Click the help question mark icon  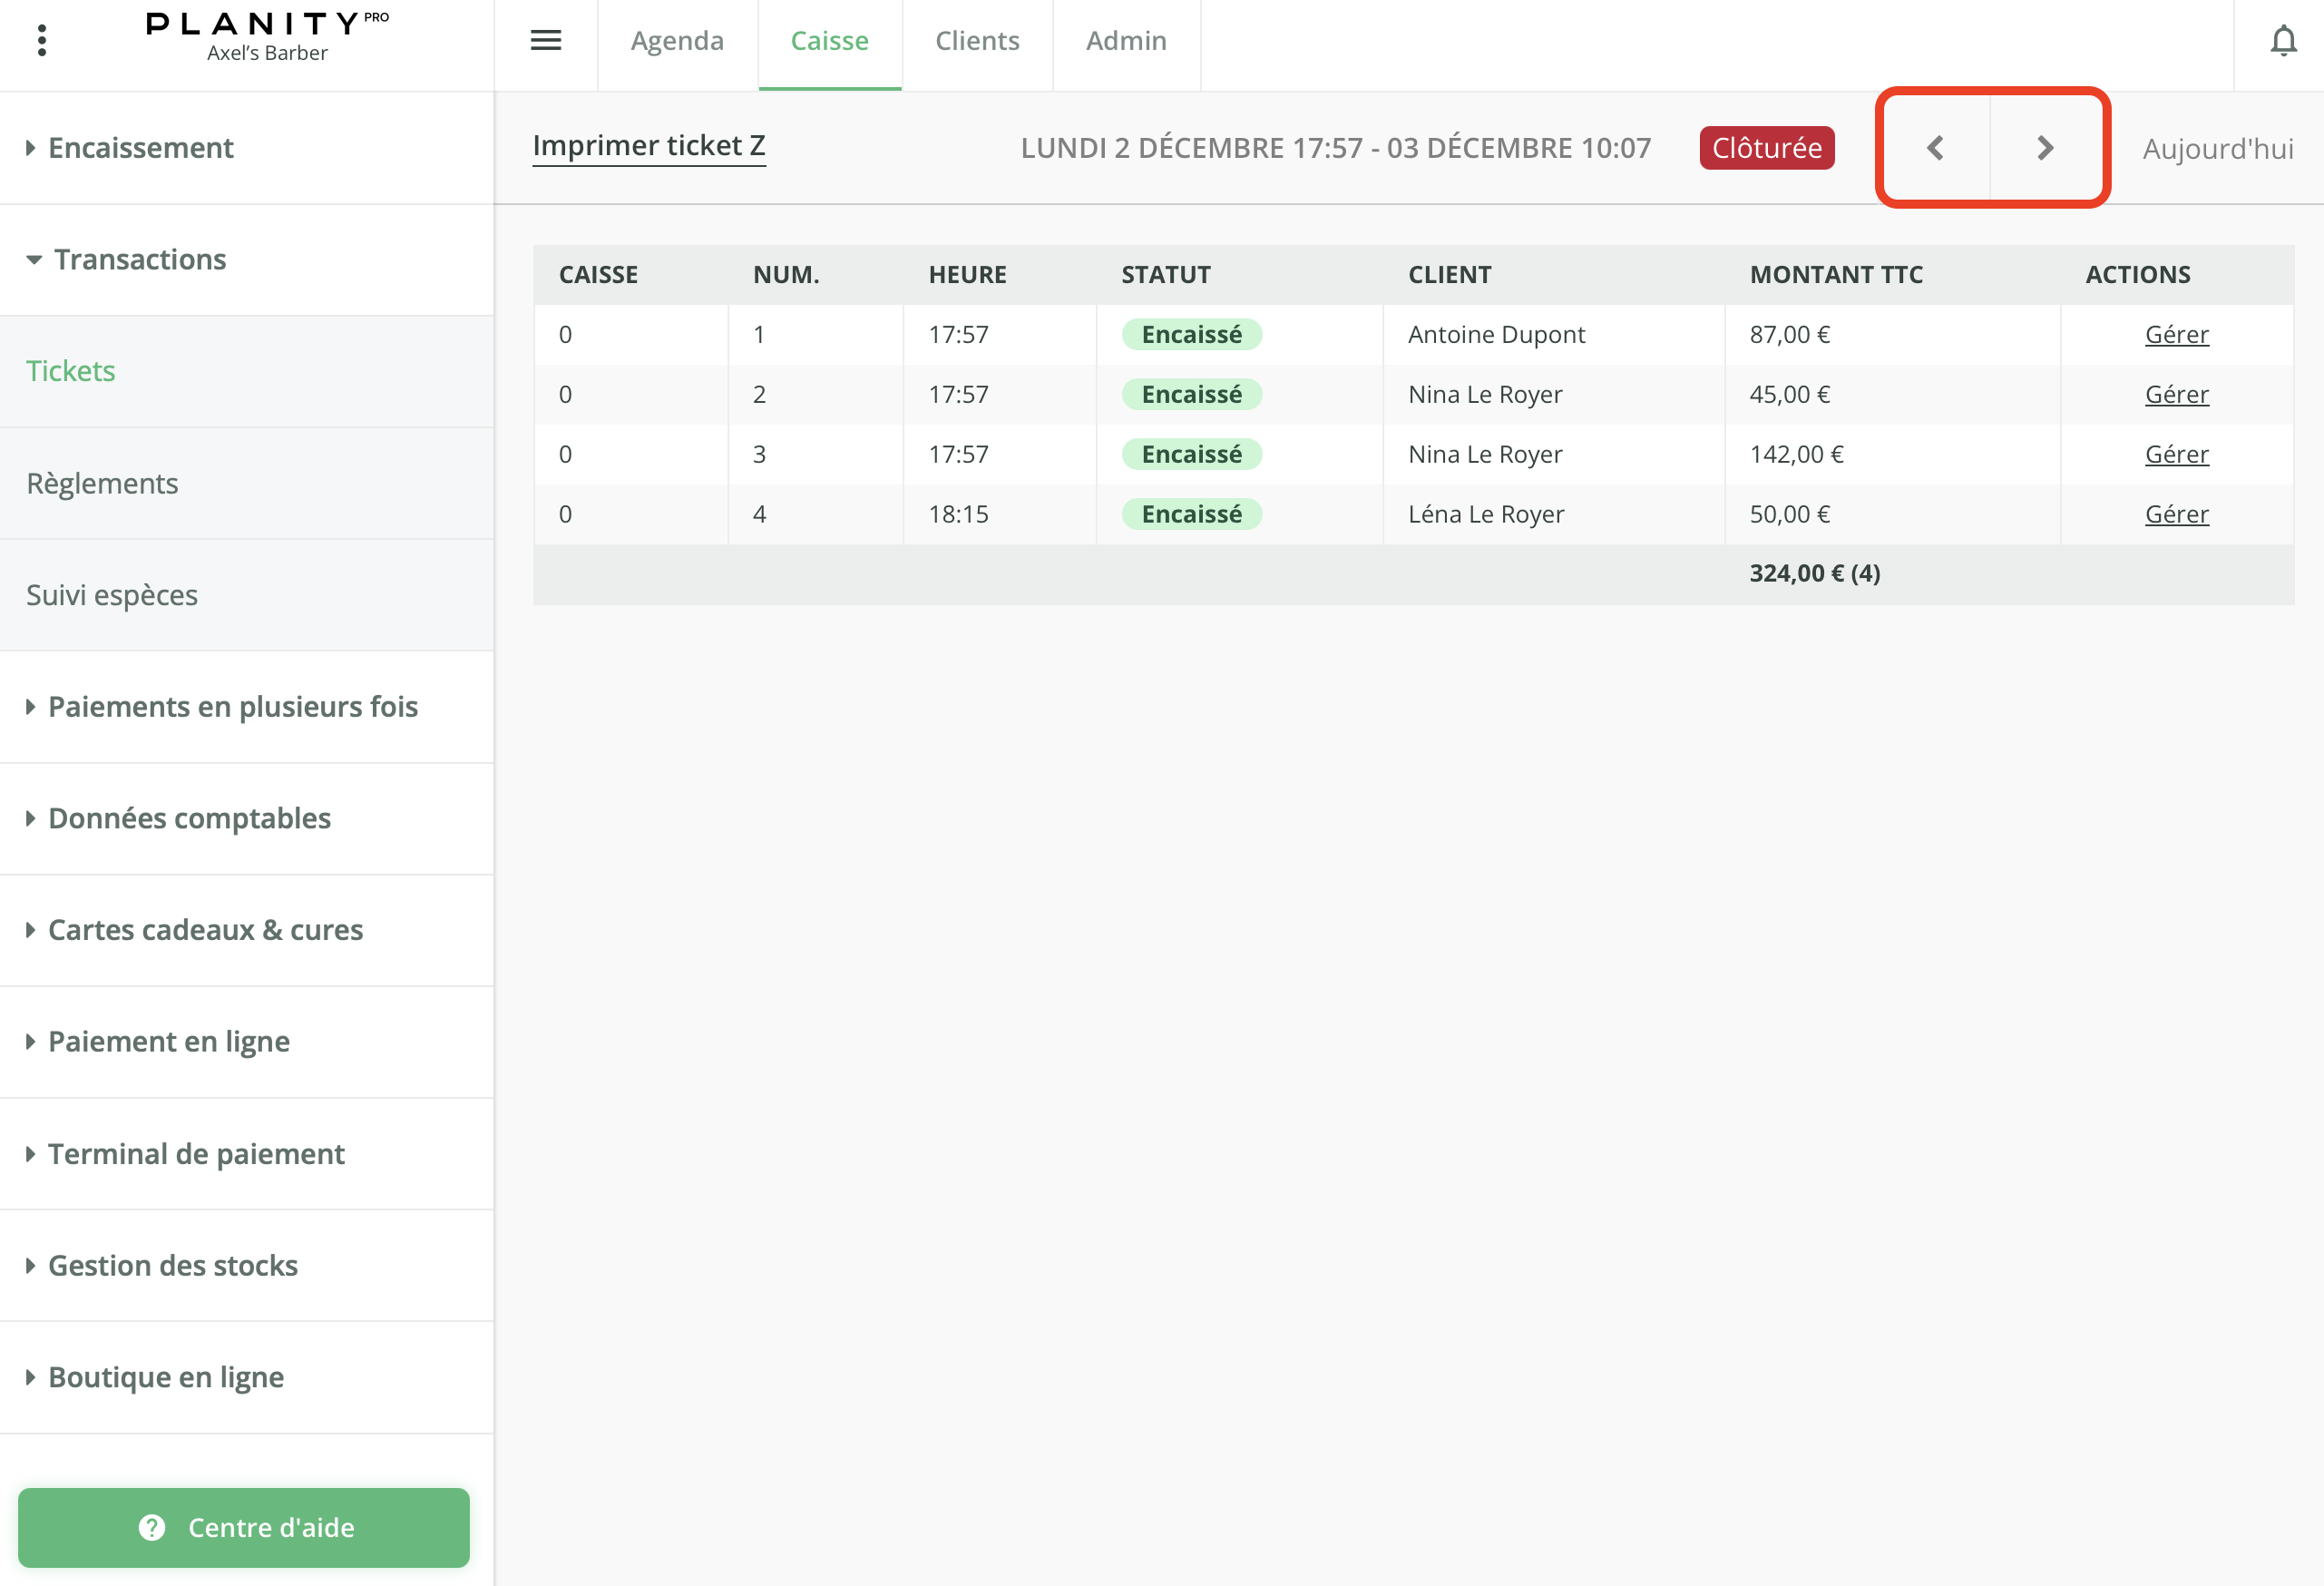pyautogui.click(x=152, y=1527)
